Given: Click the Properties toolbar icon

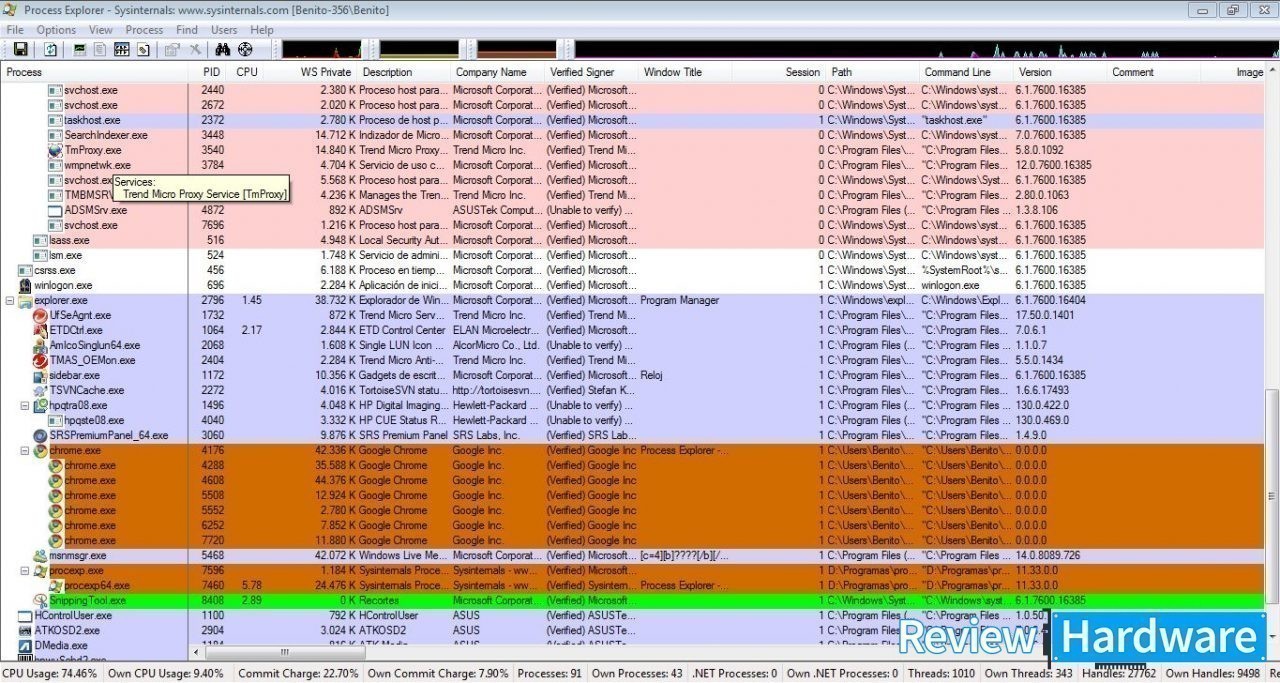Looking at the screenshot, I should pyautogui.click(x=172, y=49).
